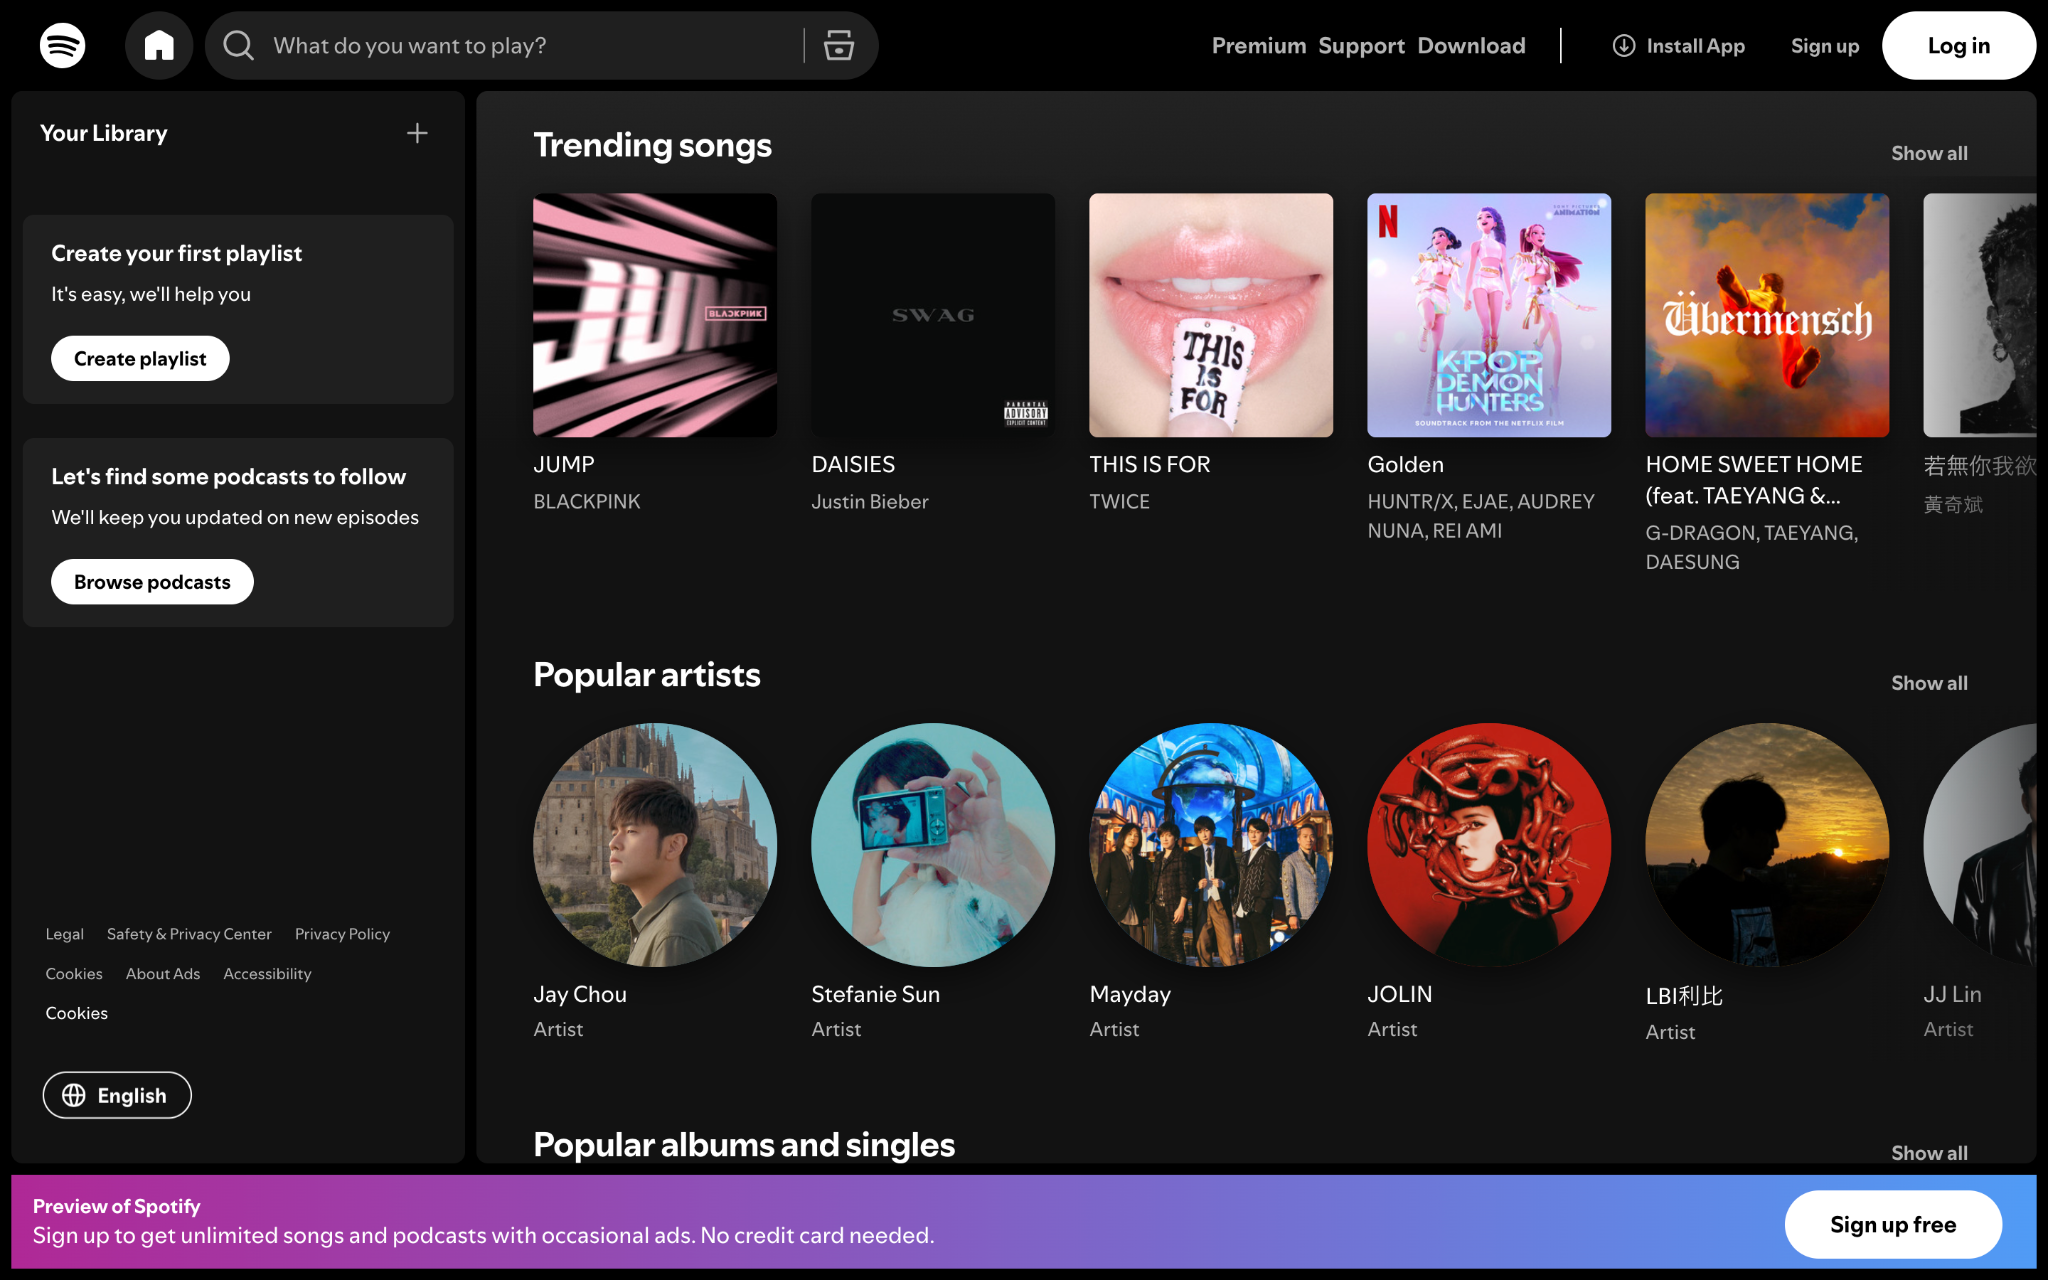2048x1280 pixels.
Task: Open JUMP album cover by BLACKPINK
Action: coord(655,315)
